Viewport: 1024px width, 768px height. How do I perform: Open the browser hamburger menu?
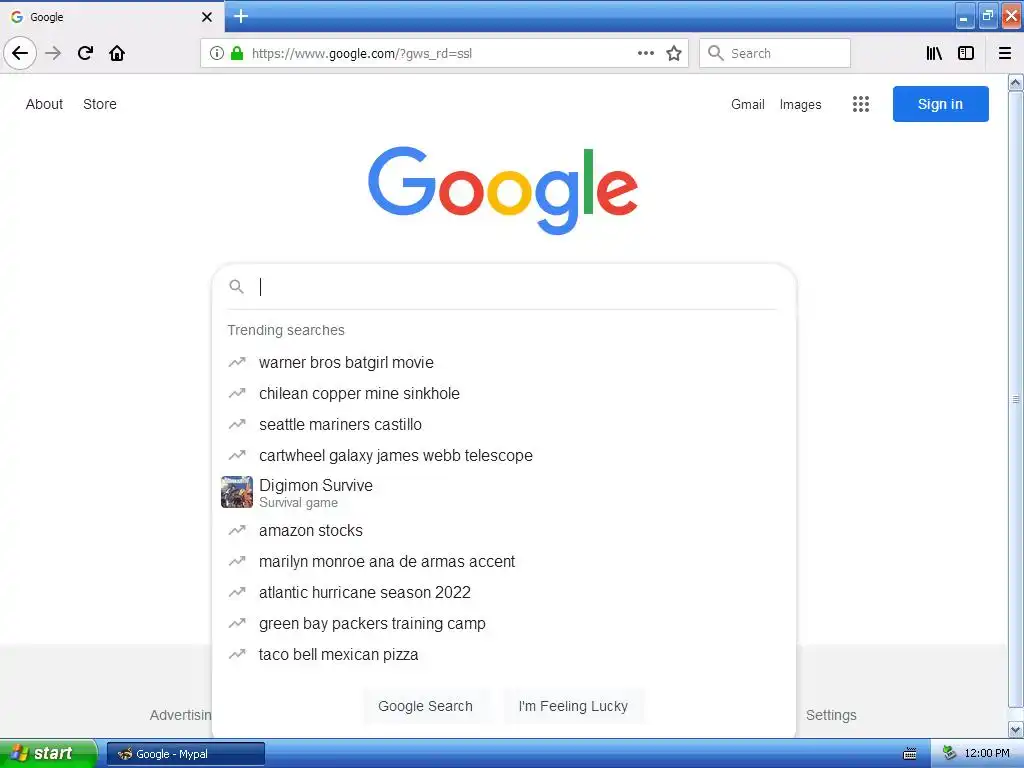click(1005, 53)
